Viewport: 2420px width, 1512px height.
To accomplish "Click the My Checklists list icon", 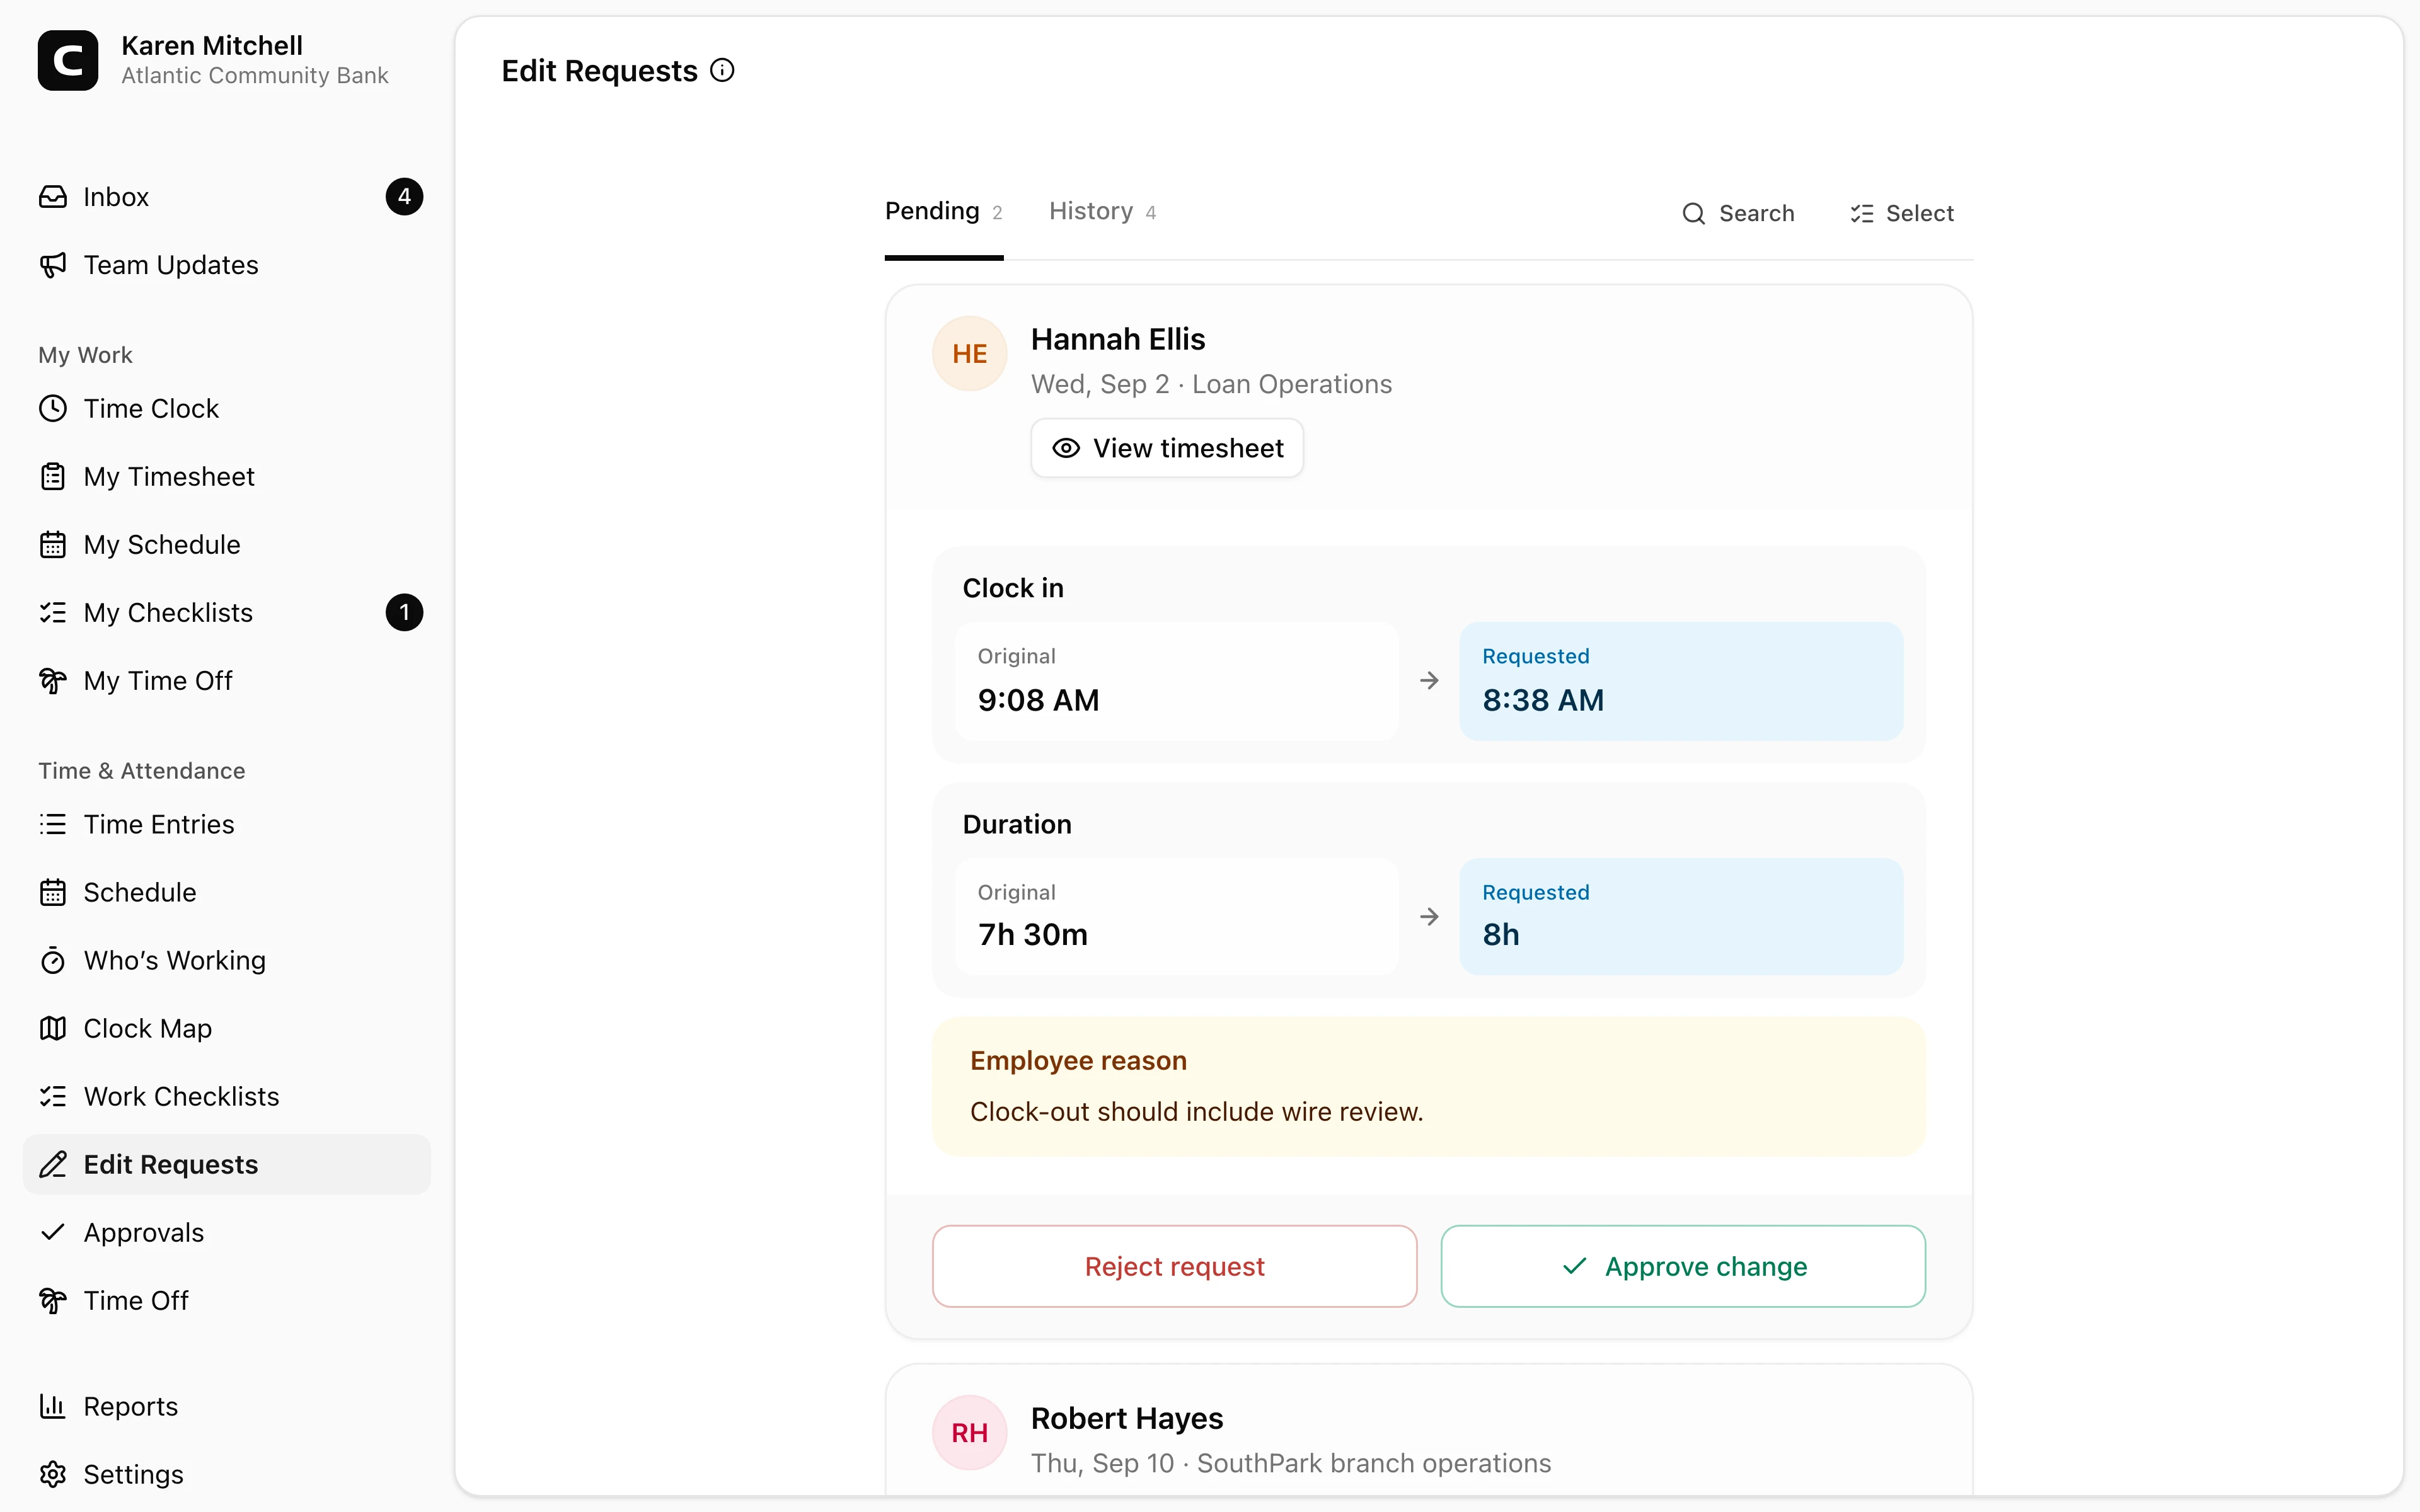I will (53, 613).
